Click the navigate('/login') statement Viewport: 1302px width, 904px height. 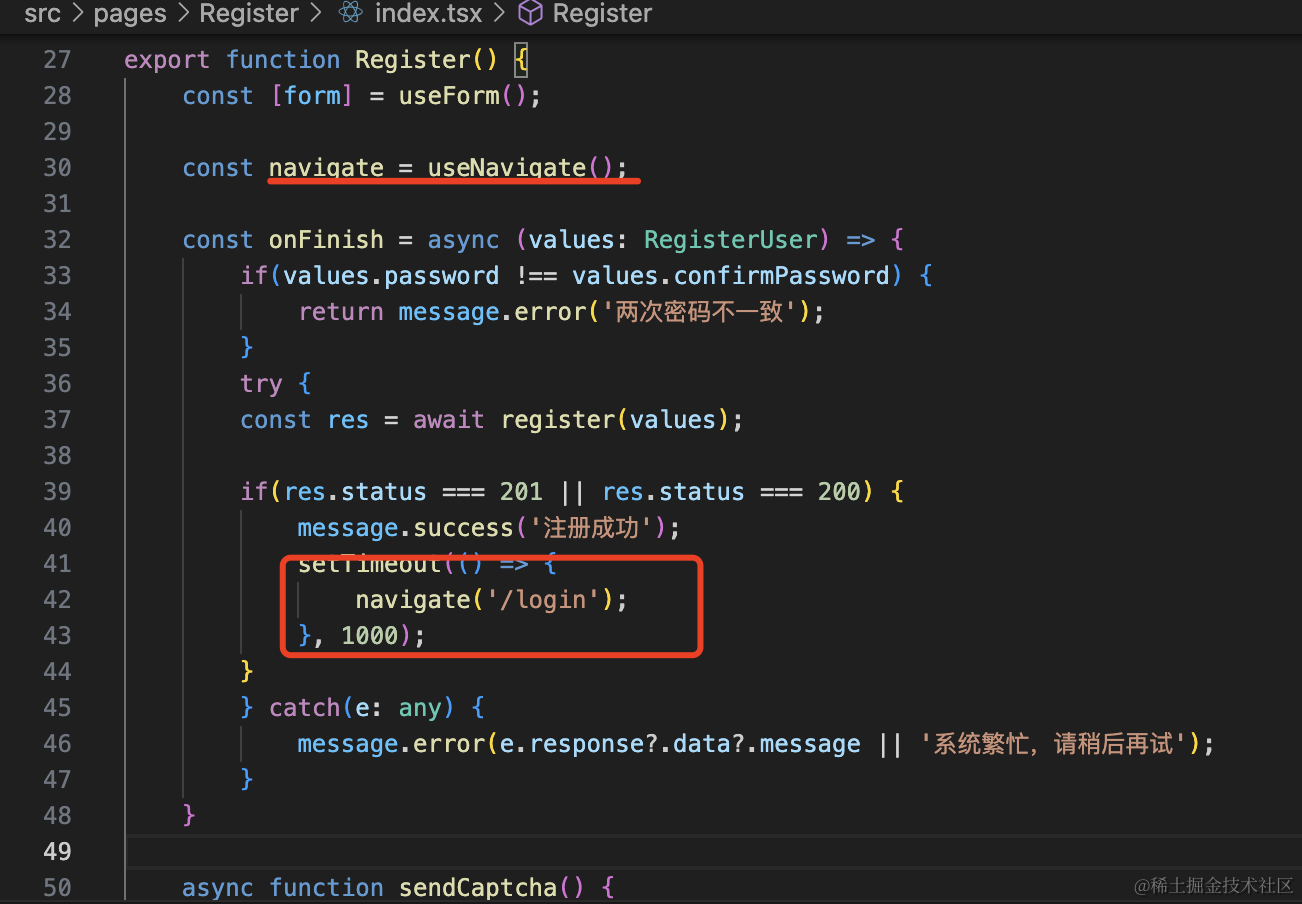point(490,600)
